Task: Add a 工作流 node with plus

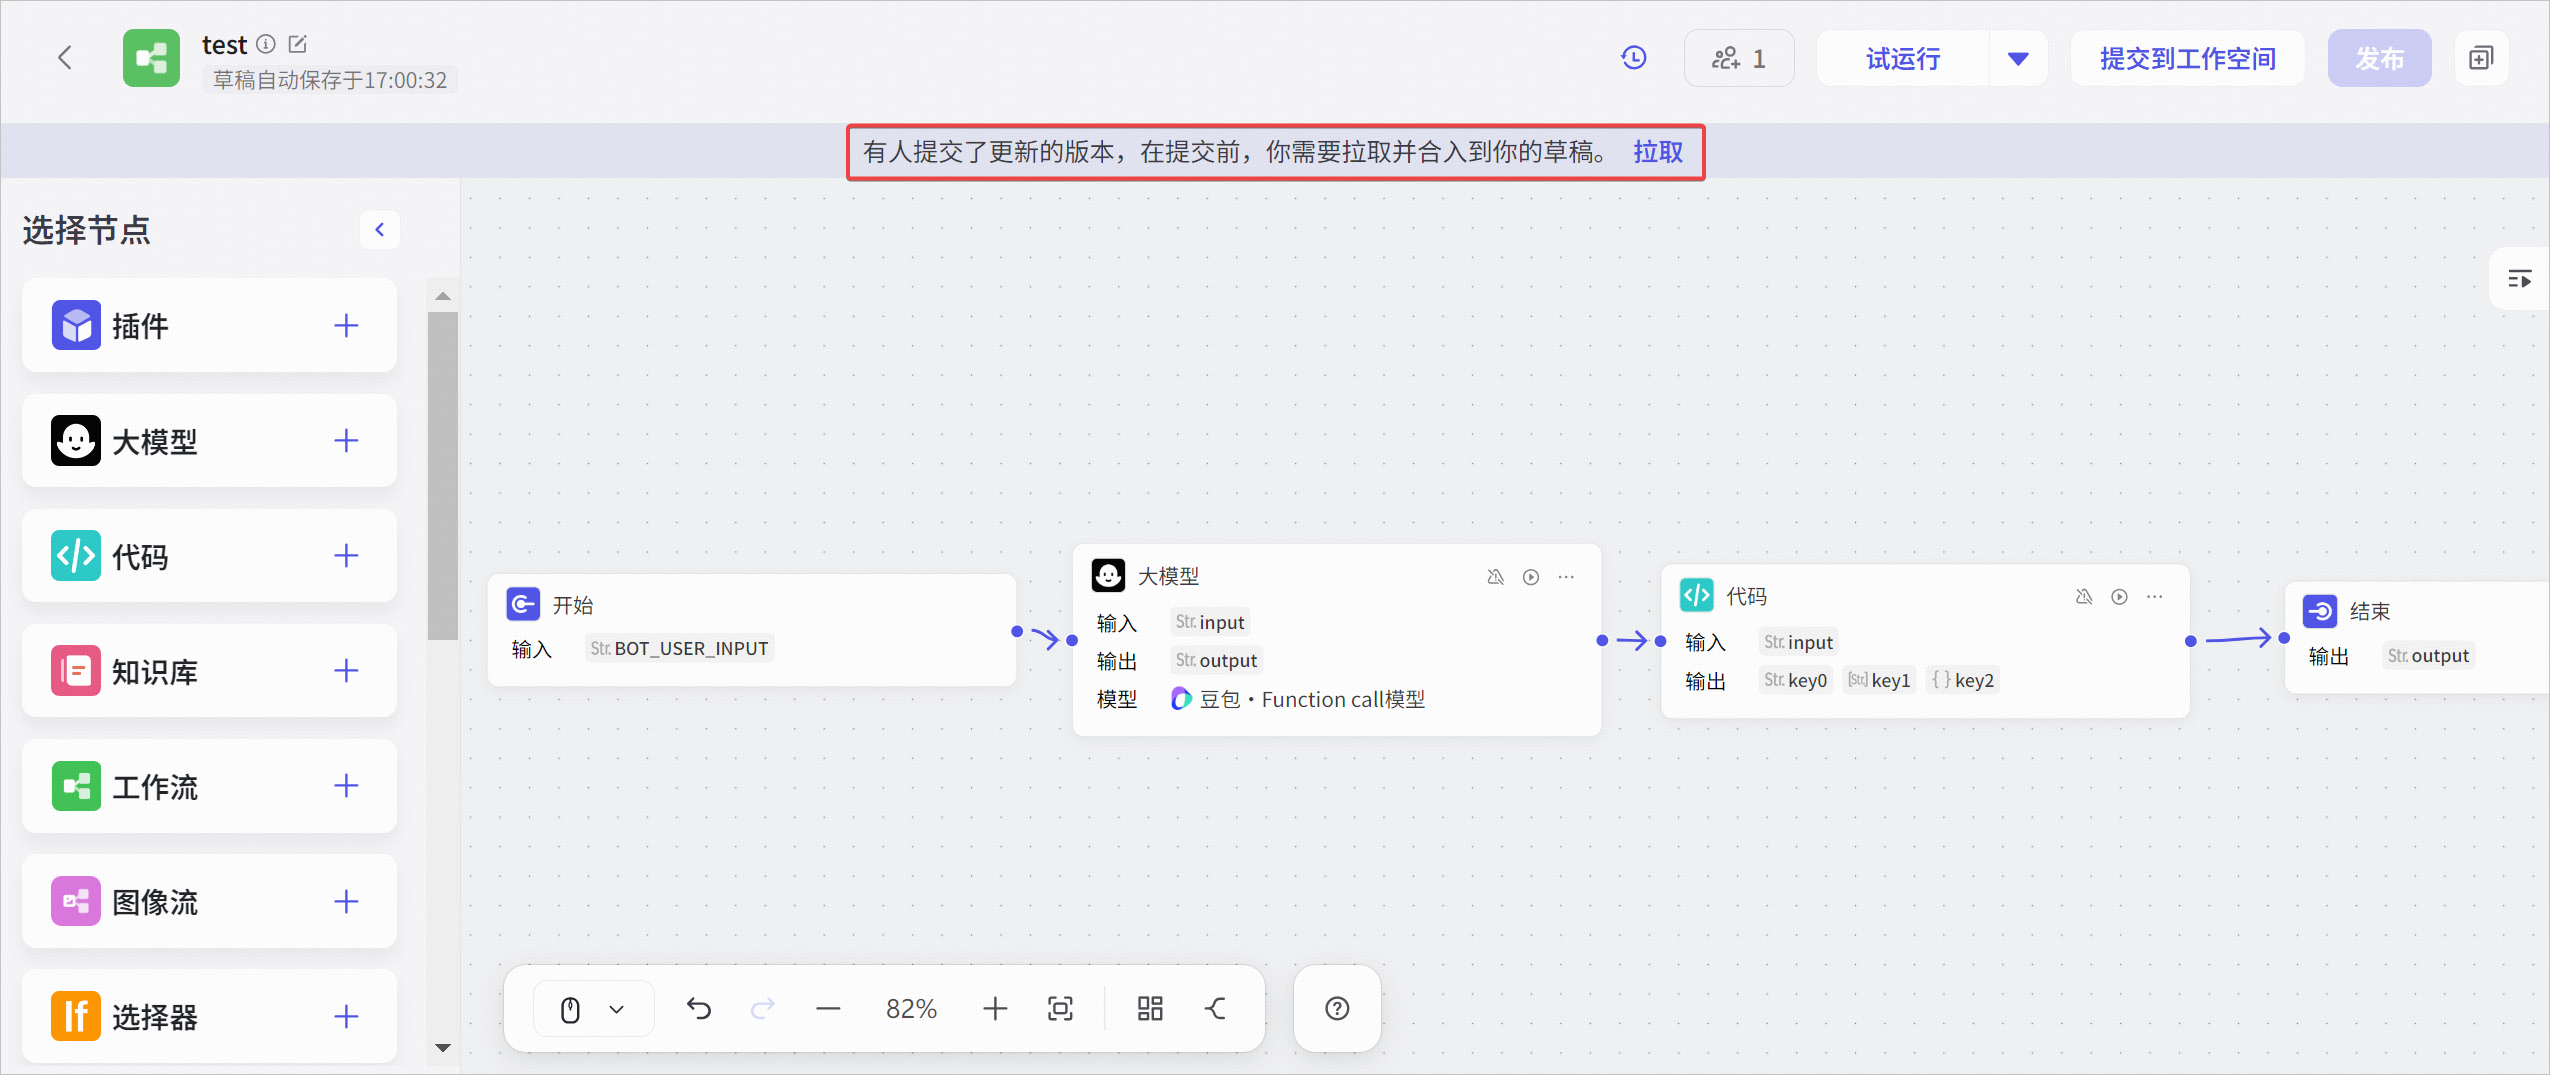Action: click(346, 786)
